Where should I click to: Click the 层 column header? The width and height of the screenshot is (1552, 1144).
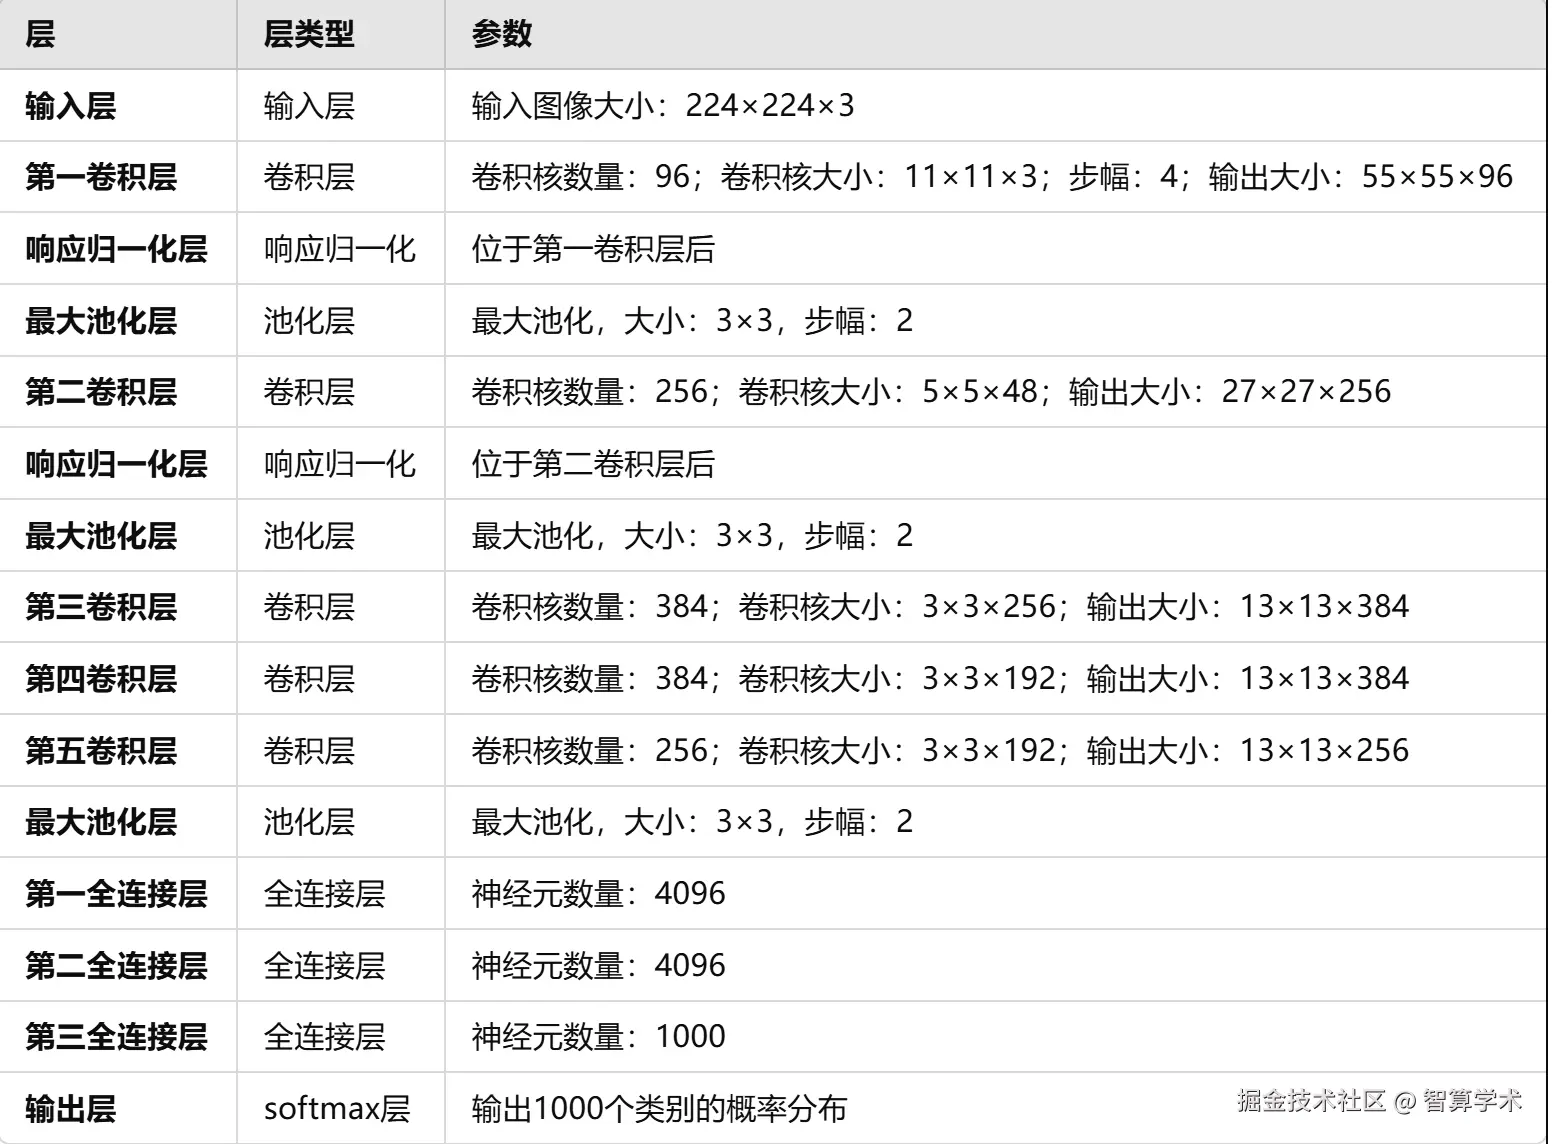(x=38, y=33)
